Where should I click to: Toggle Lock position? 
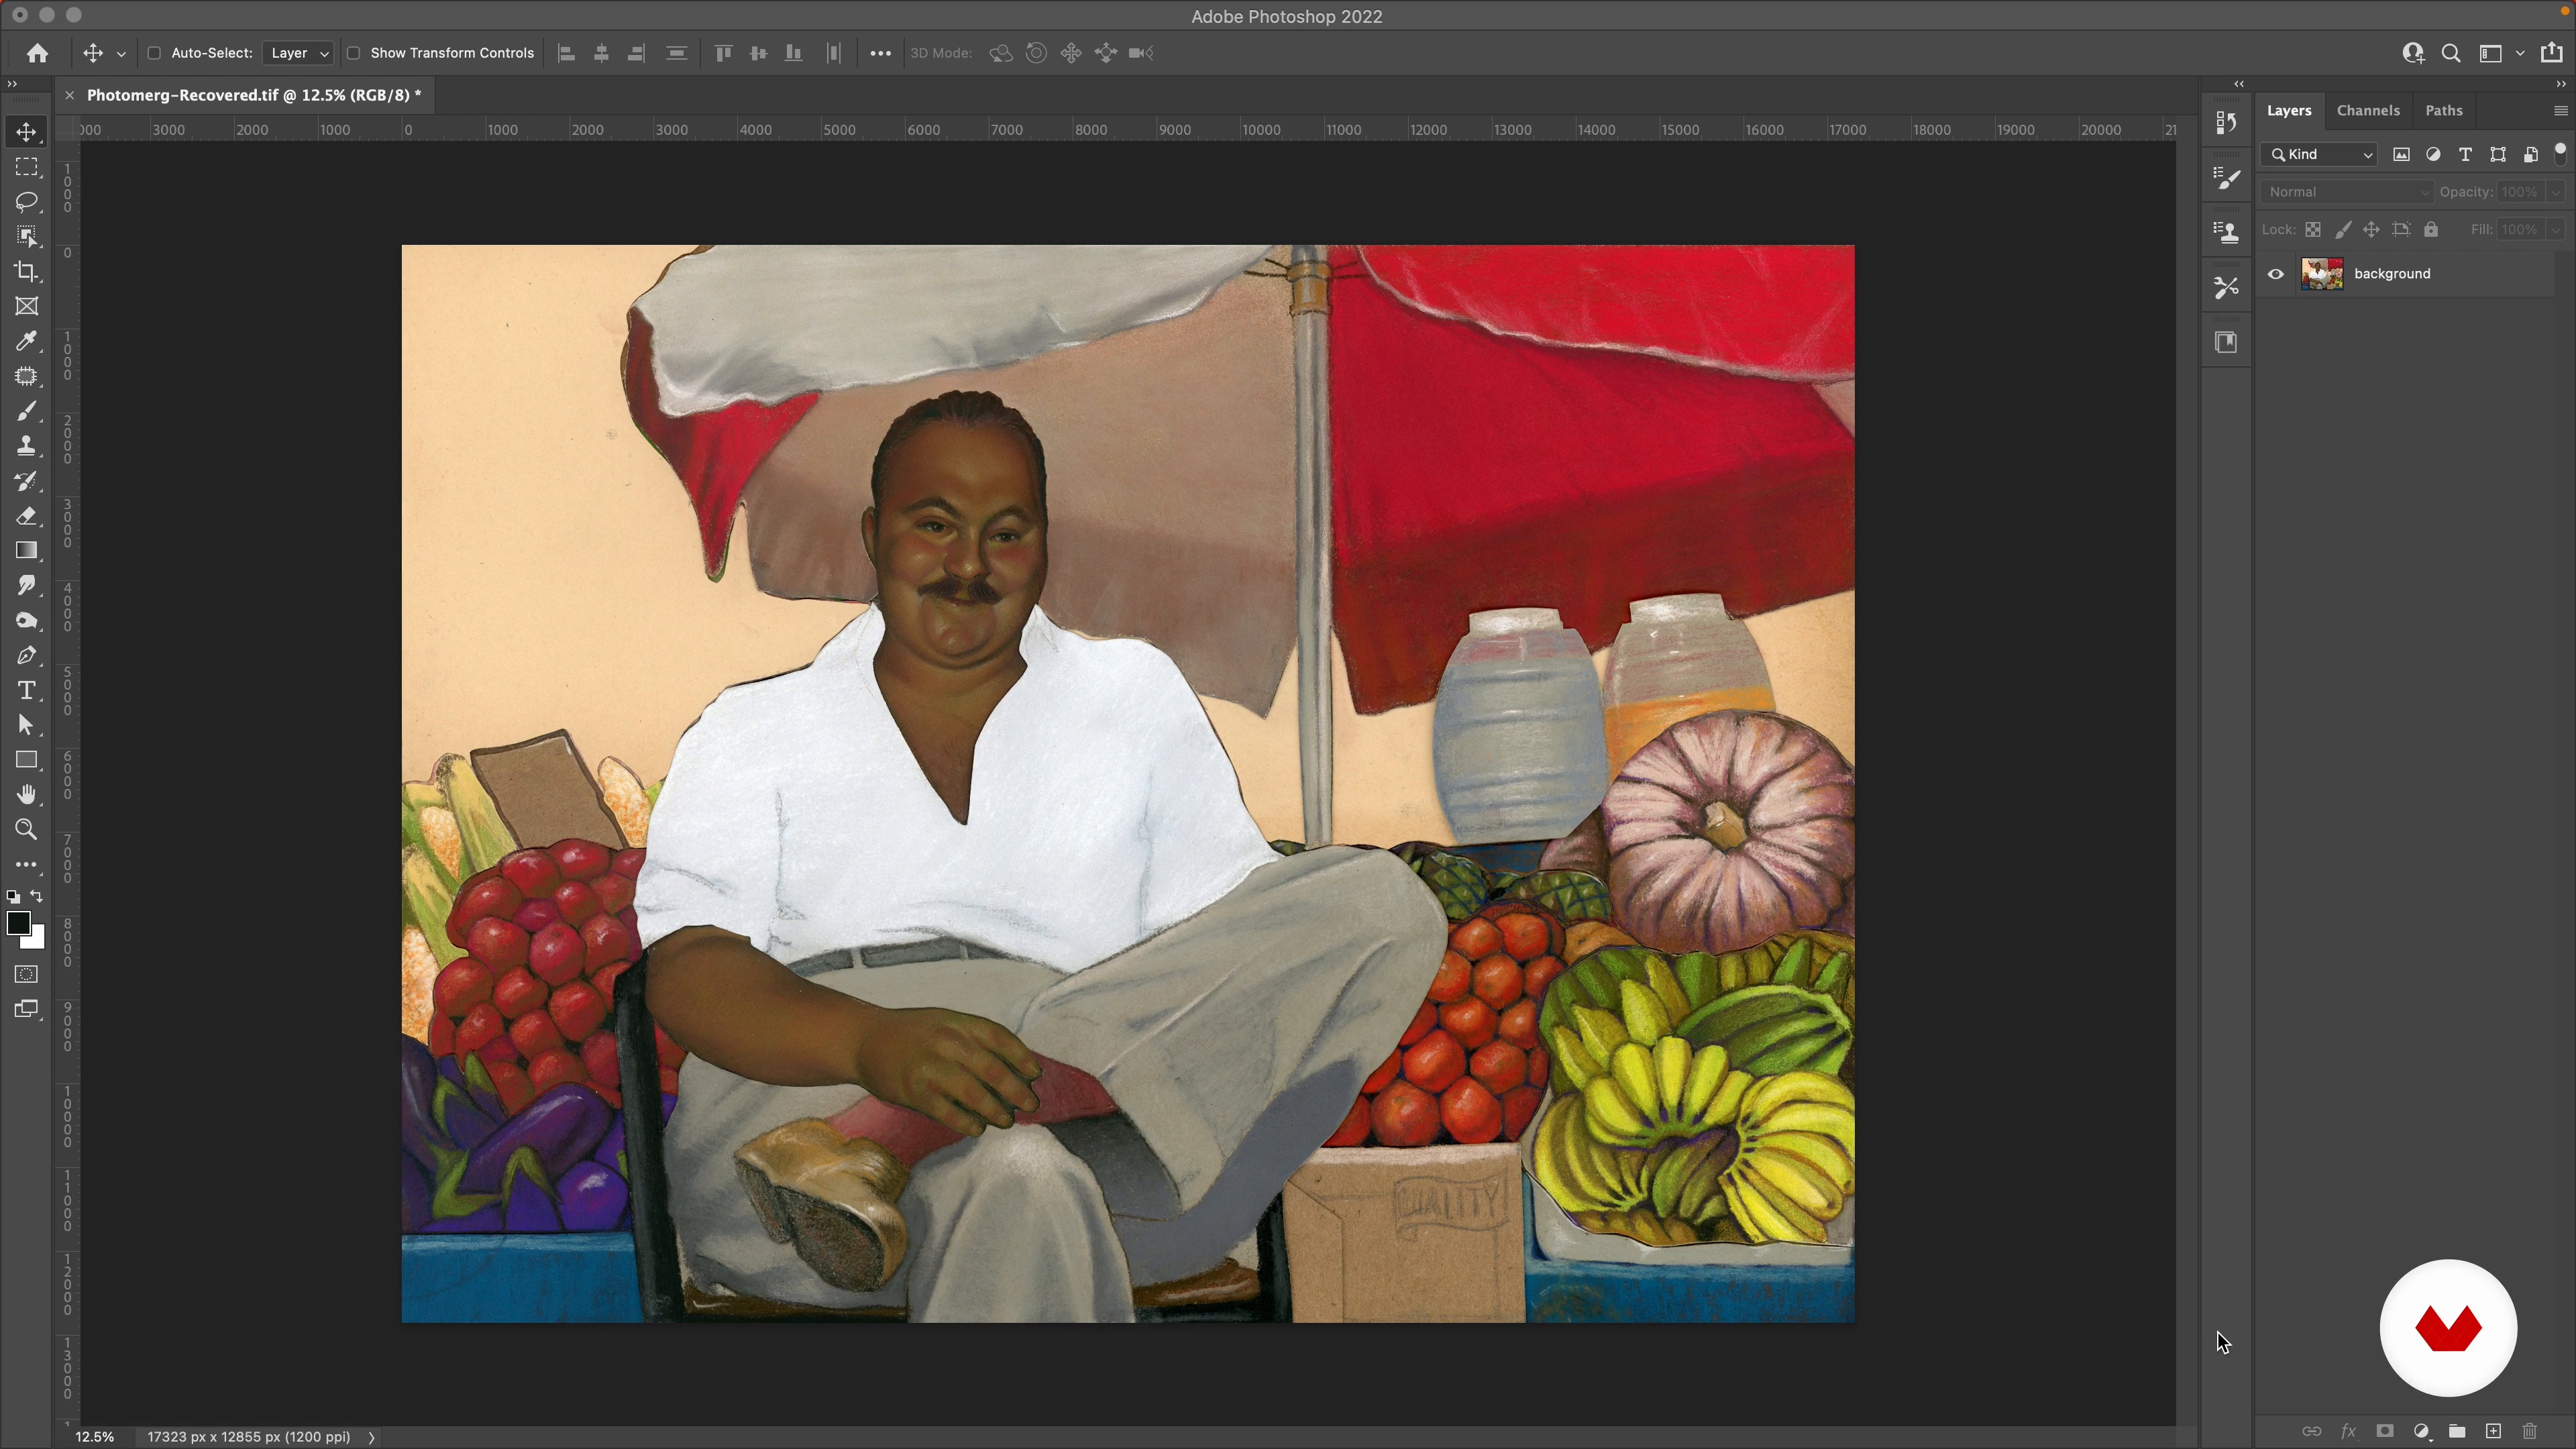(x=2371, y=230)
